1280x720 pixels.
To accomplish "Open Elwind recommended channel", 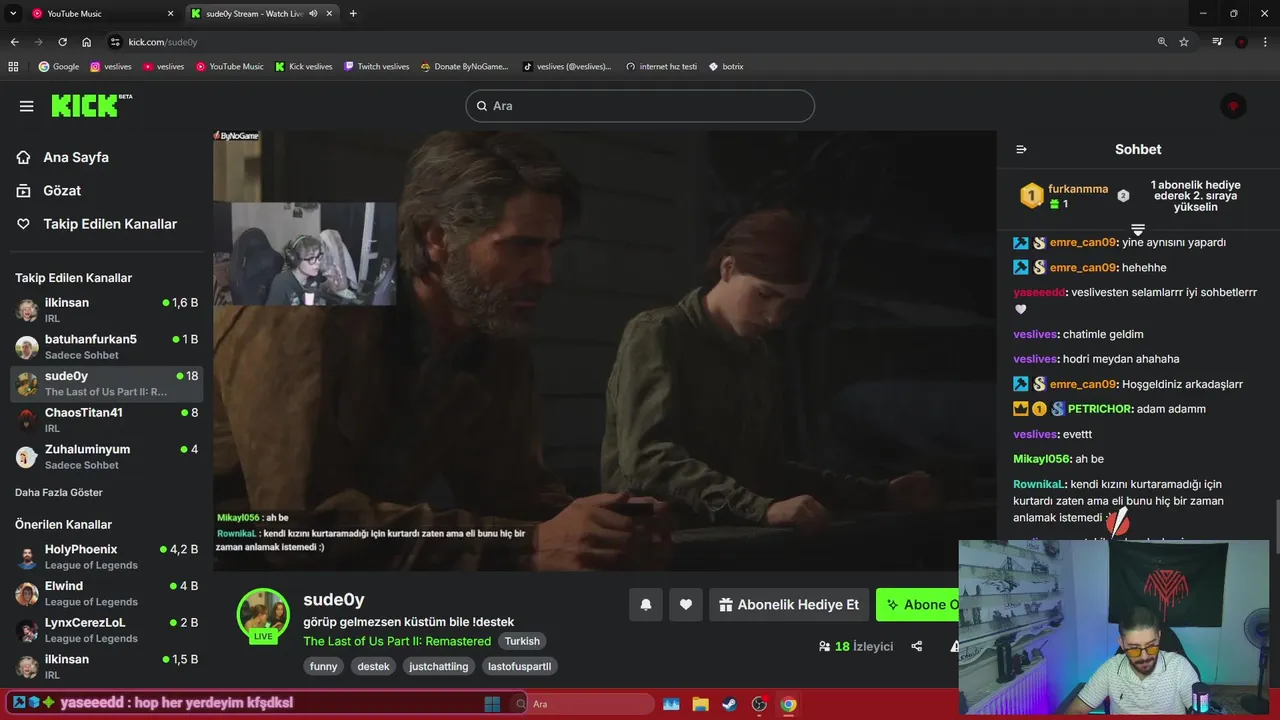I will click(106, 593).
